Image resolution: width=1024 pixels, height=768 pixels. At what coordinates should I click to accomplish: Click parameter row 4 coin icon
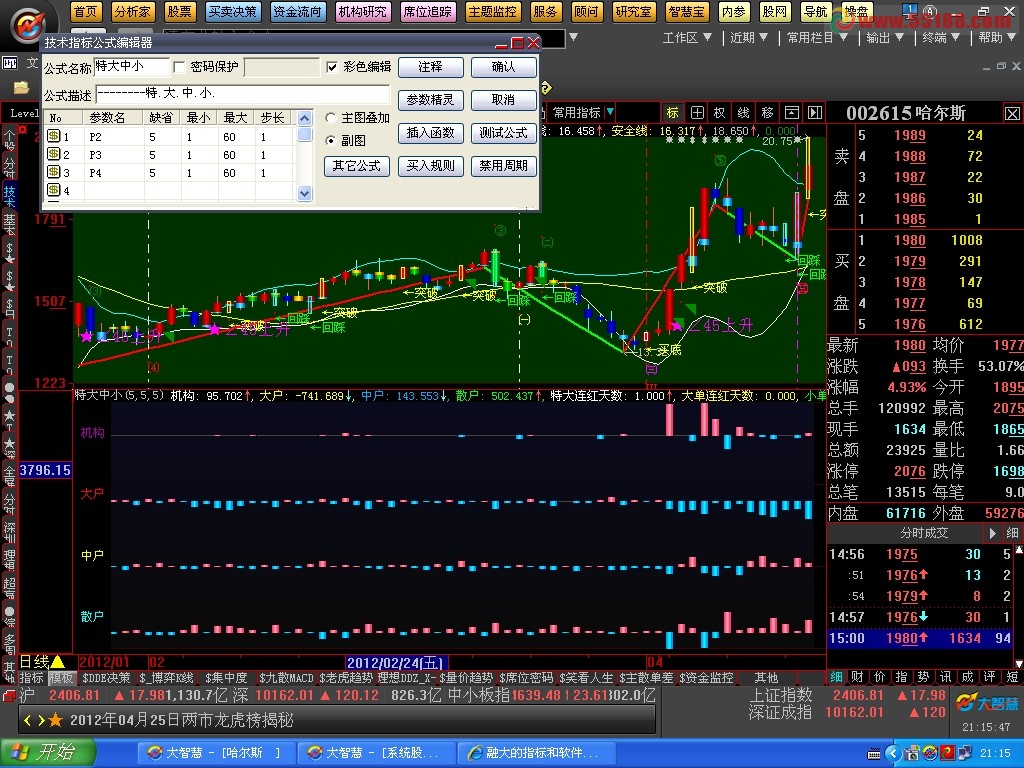pyautogui.click(x=54, y=190)
